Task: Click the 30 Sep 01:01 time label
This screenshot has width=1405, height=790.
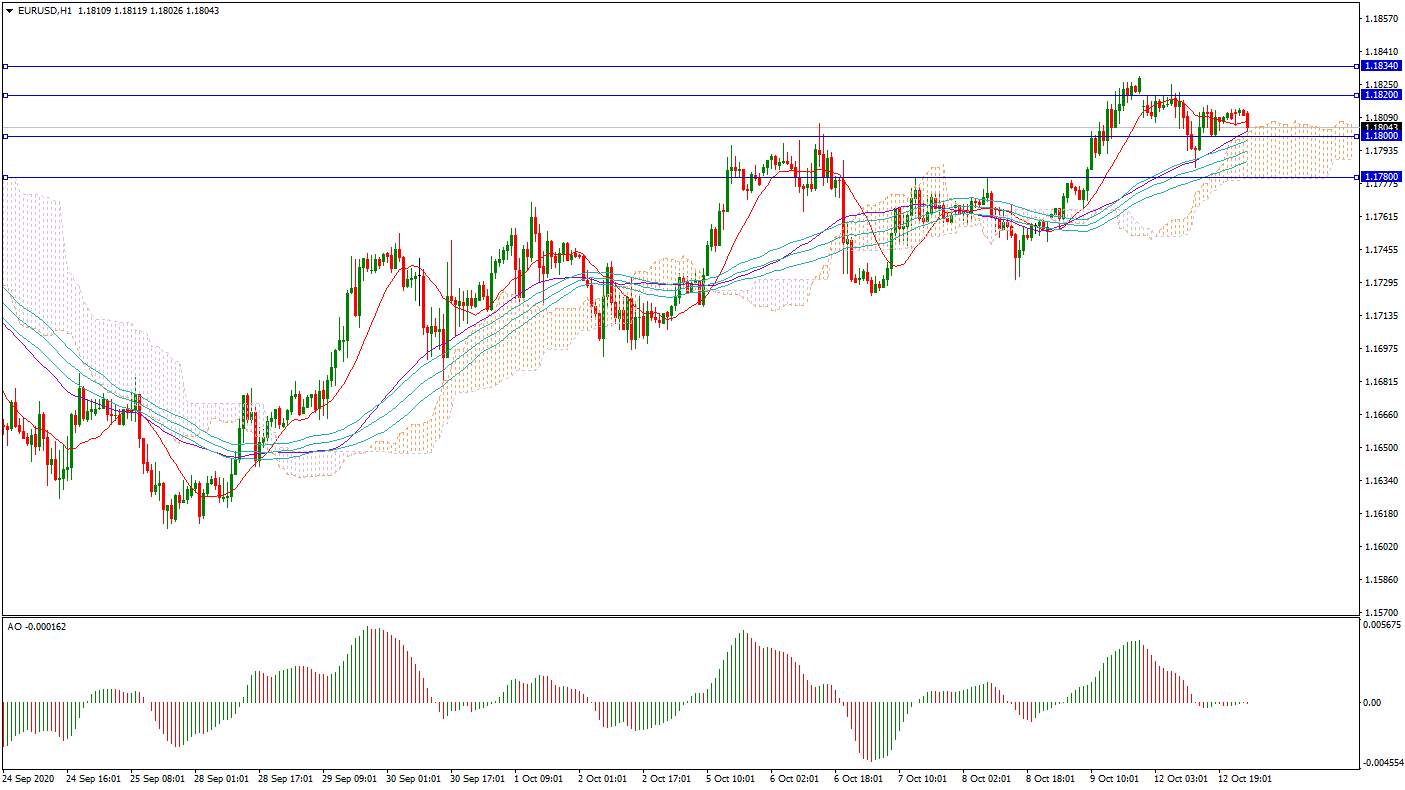Action: pos(414,778)
